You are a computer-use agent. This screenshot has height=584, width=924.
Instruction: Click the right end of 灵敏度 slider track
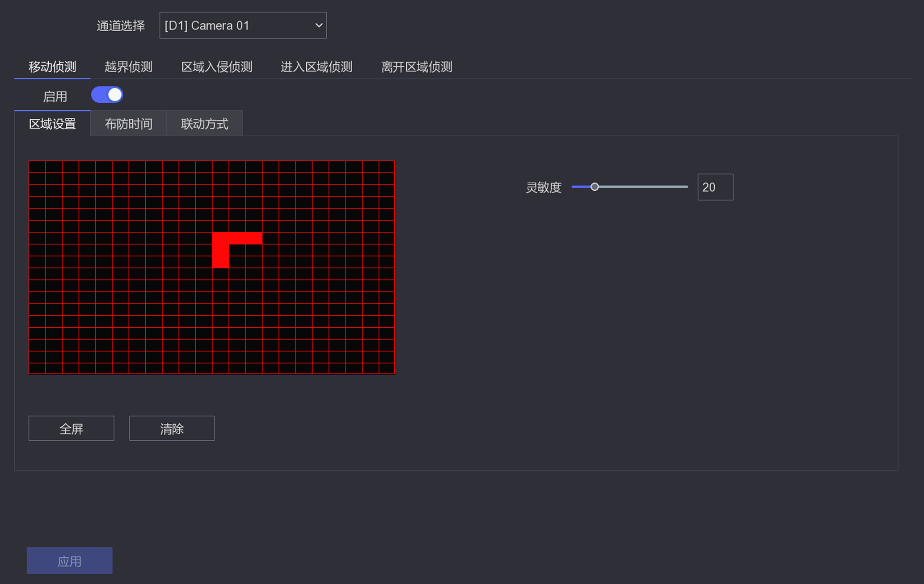click(x=686, y=187)
